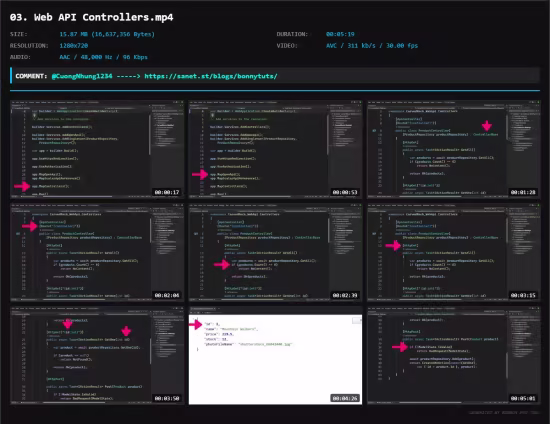Open the JSON output thumbnail at 00:04:26
The image size is (550, 424).
click(x=275, y=355)
